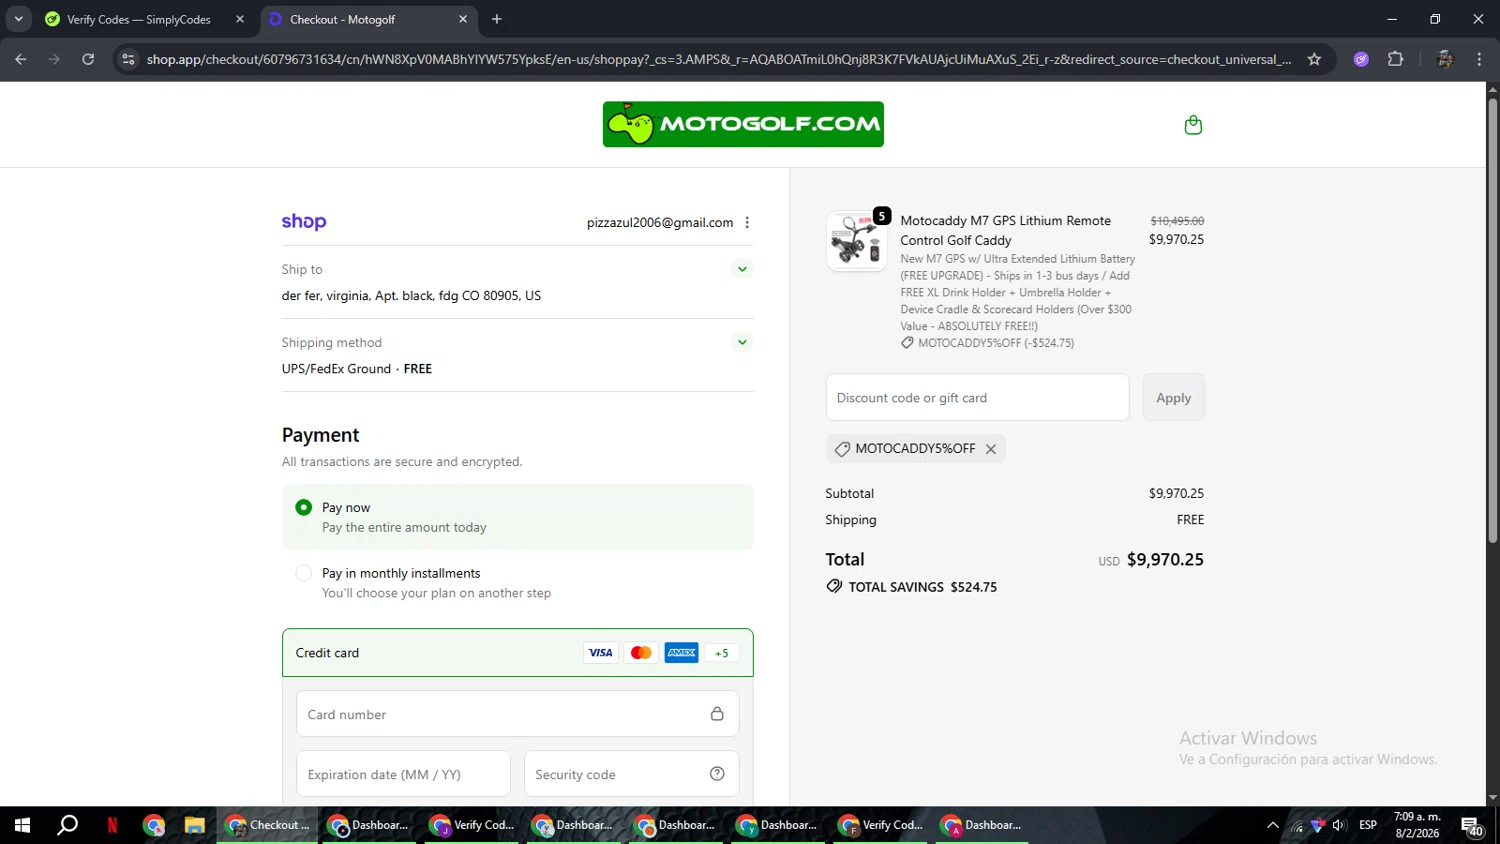Remove the MOTOCADDY5%OFF discount code
This screenshot has width=1500, height=844.
click(991, 449)
